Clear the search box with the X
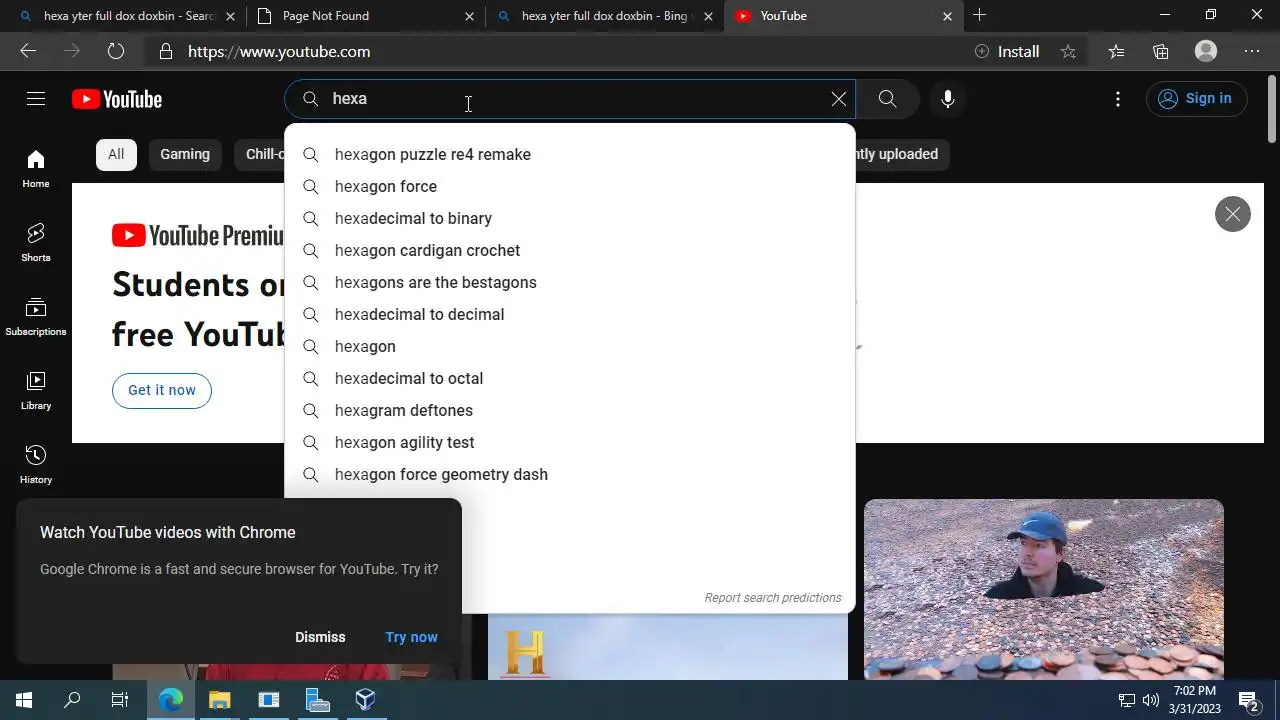Screen dimensions: 1280x720 coord(839,99)
